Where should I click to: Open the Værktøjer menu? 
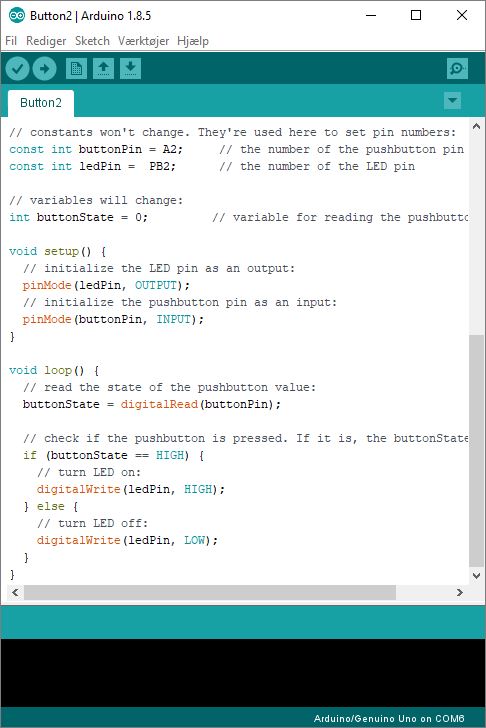(143, 41)
